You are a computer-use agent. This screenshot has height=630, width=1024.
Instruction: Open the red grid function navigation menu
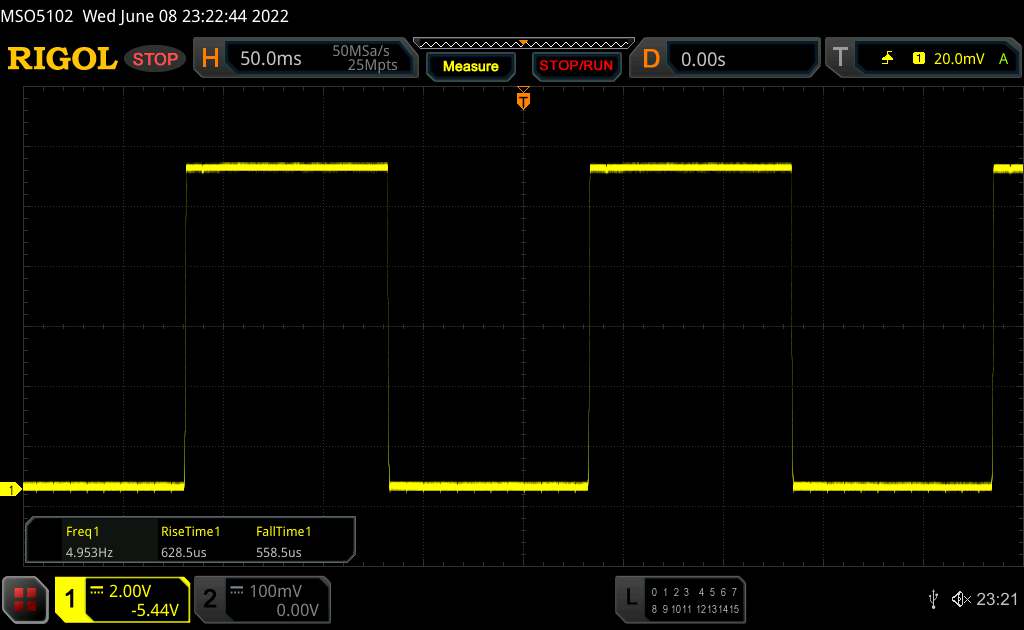[23, 598]
